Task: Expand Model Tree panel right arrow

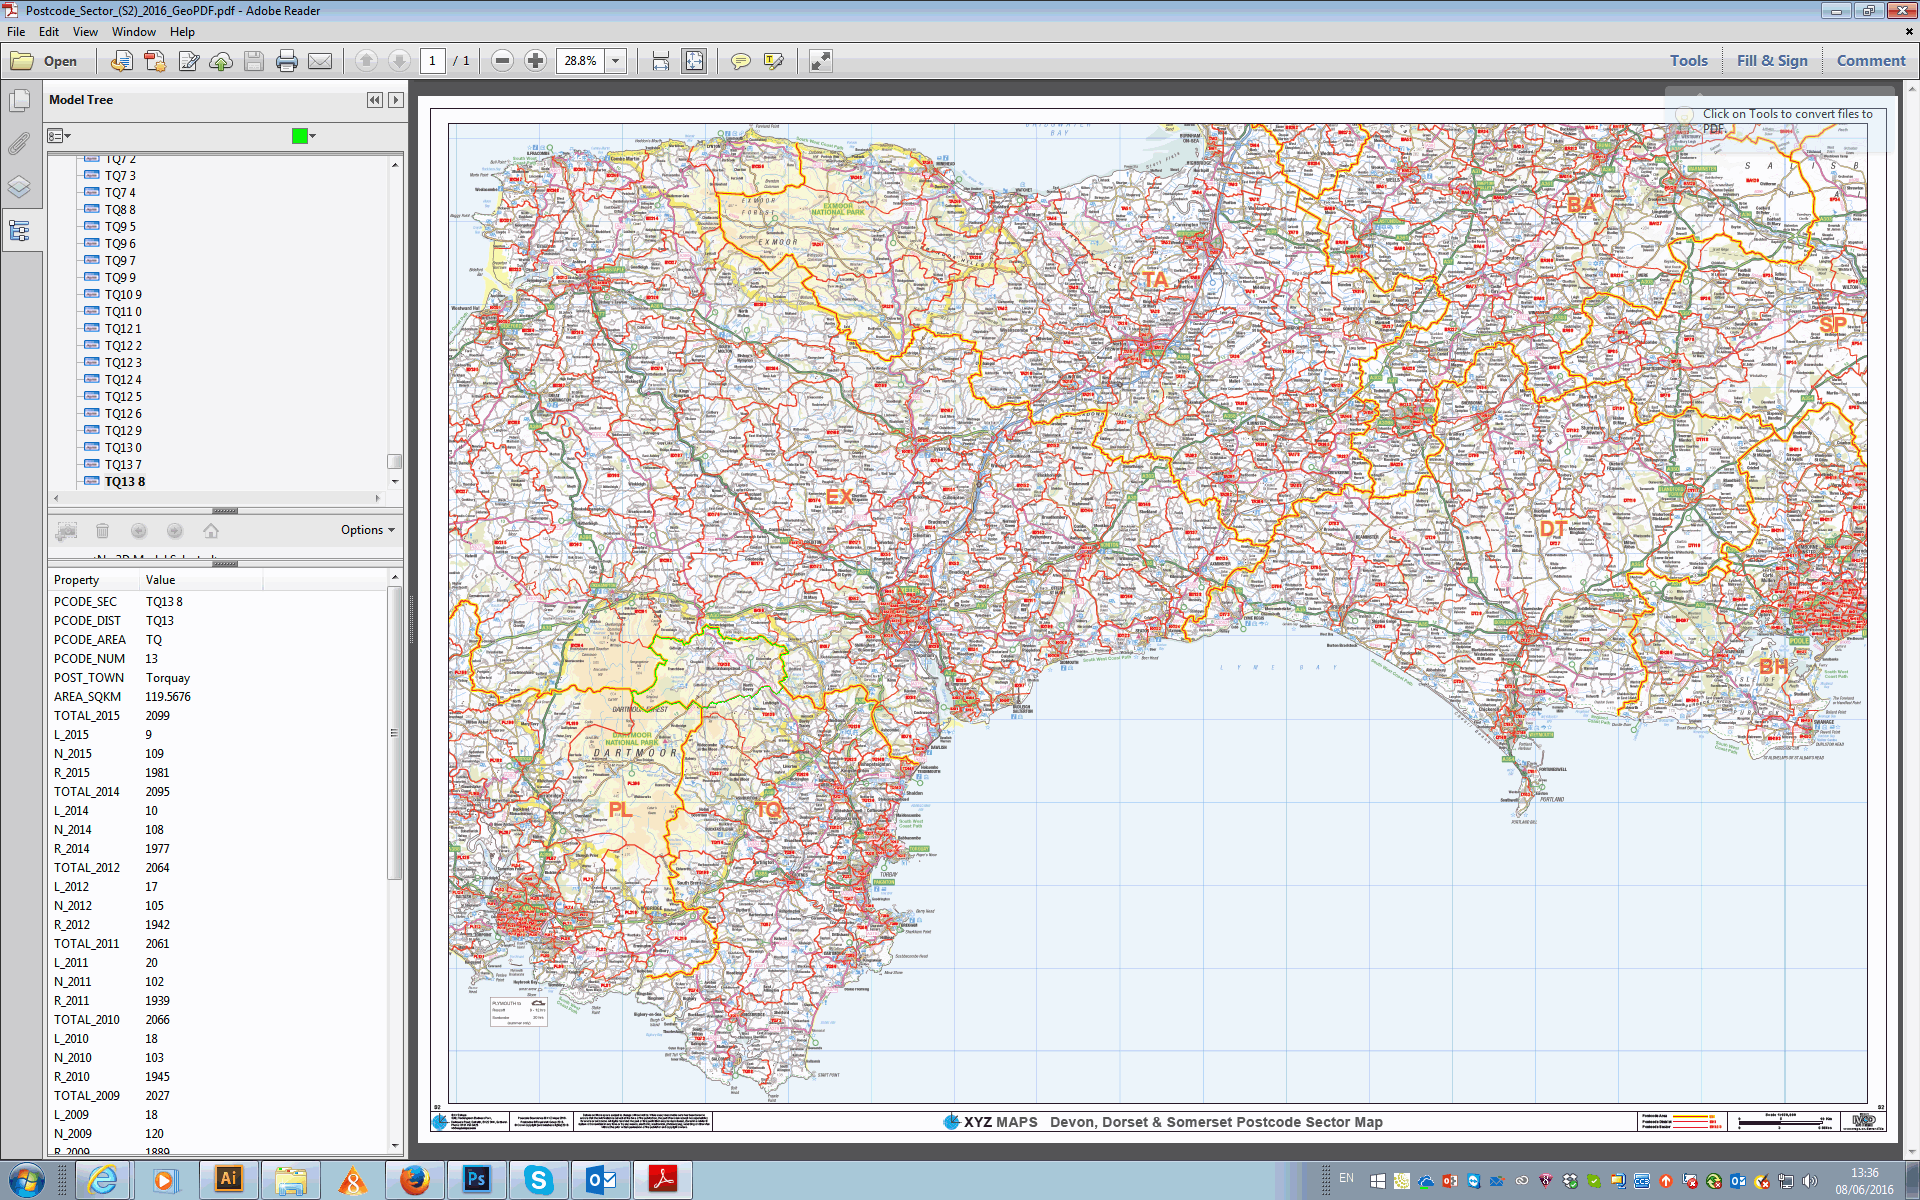Action: coord(396,100)
